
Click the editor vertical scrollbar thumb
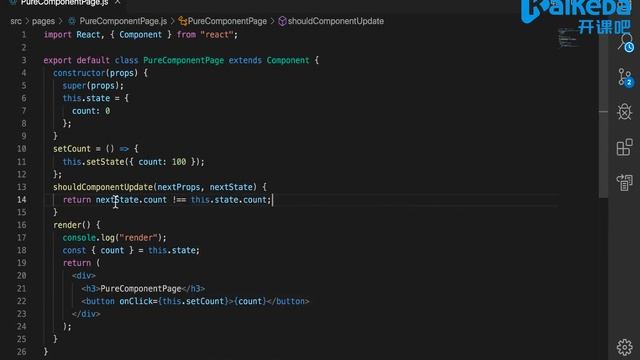click(603, 114)
